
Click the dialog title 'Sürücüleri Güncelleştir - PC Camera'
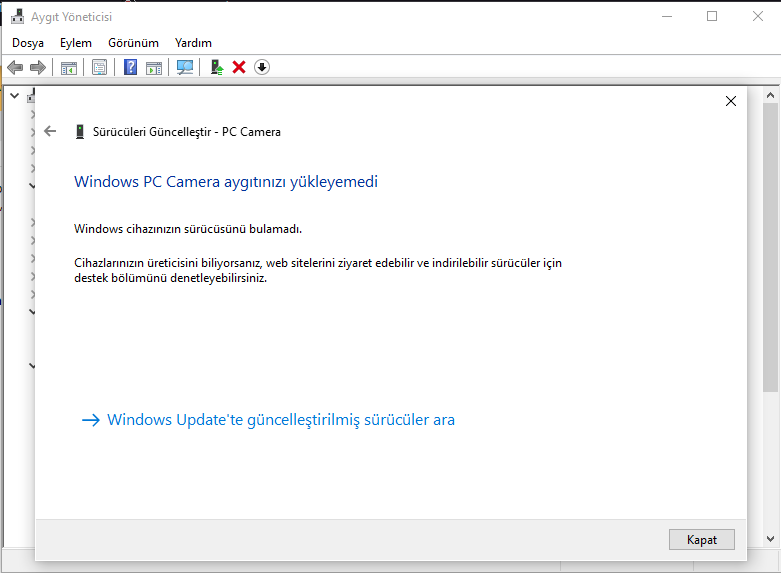[x=187, y=132]
